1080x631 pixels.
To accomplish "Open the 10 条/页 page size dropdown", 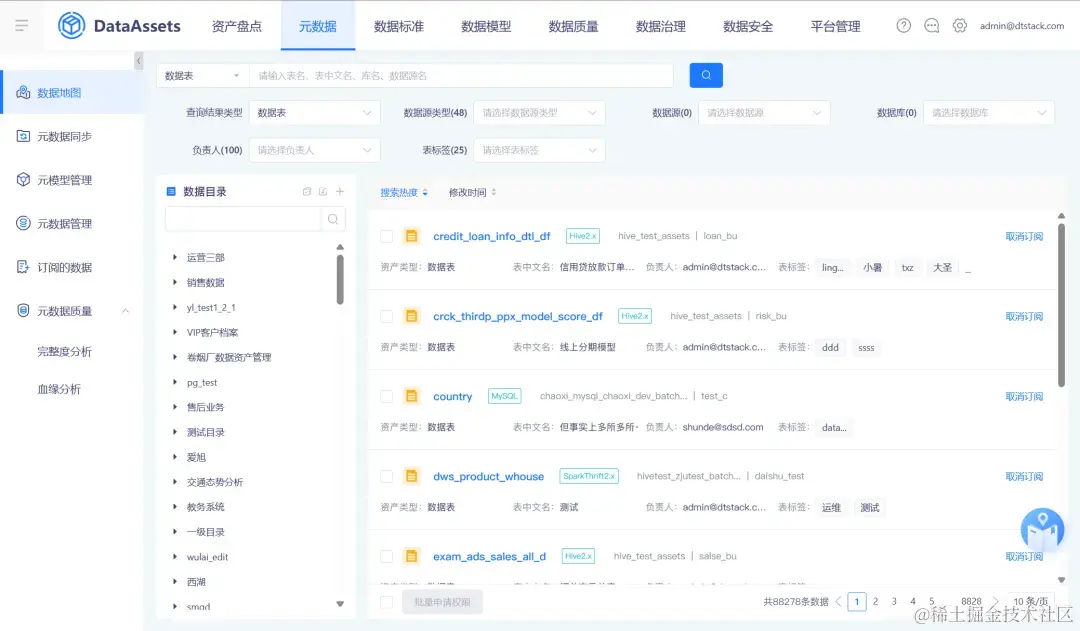I will click(x=1030, y=601).
